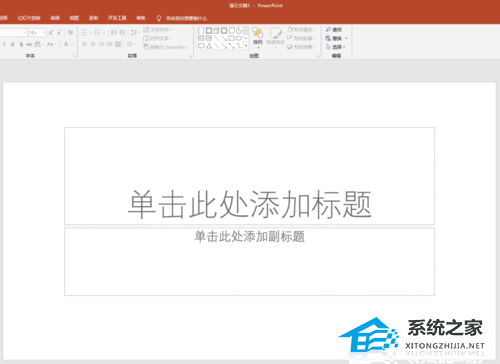Open 形状效果 (Shape Effects) menu
The width and height of the screenshot is (500, 364).
[x=301, y=47]
